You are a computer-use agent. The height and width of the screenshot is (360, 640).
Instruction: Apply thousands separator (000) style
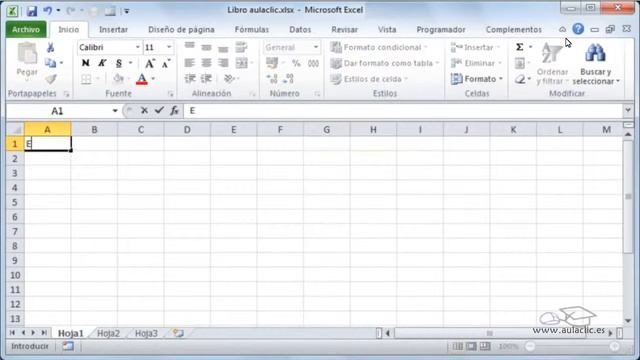point(313,63)
